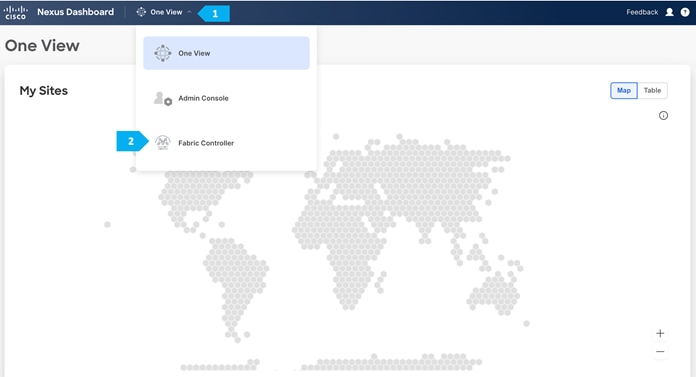Show map info icon
This screenshot has width=696, height=377.
pos(663,115)
